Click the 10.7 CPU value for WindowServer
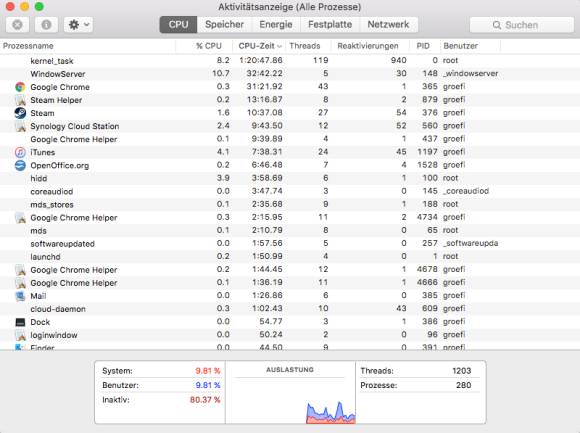 (x=221, y=74)
